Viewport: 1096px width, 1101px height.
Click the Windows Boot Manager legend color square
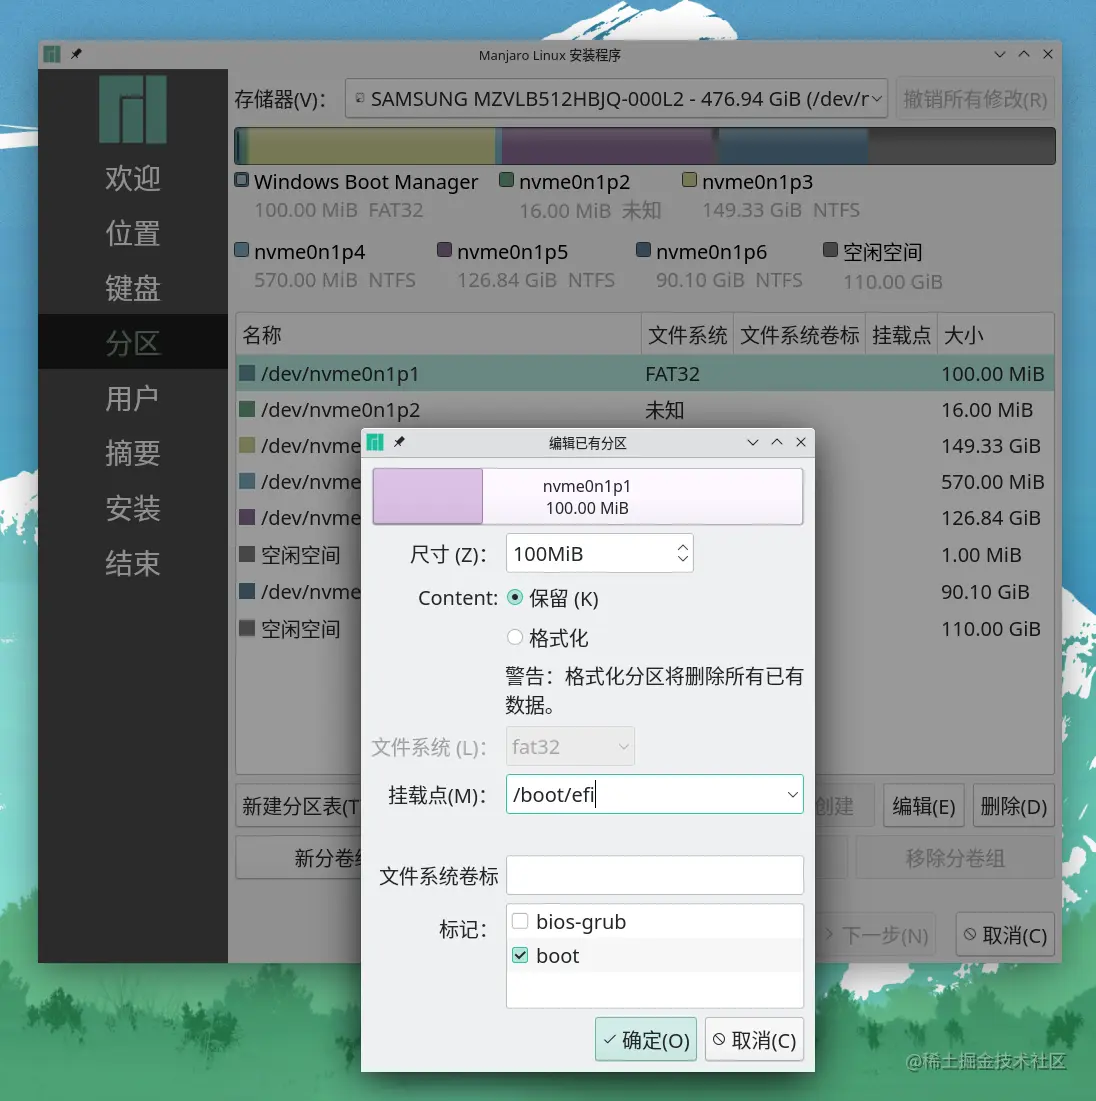click(242, 180)
